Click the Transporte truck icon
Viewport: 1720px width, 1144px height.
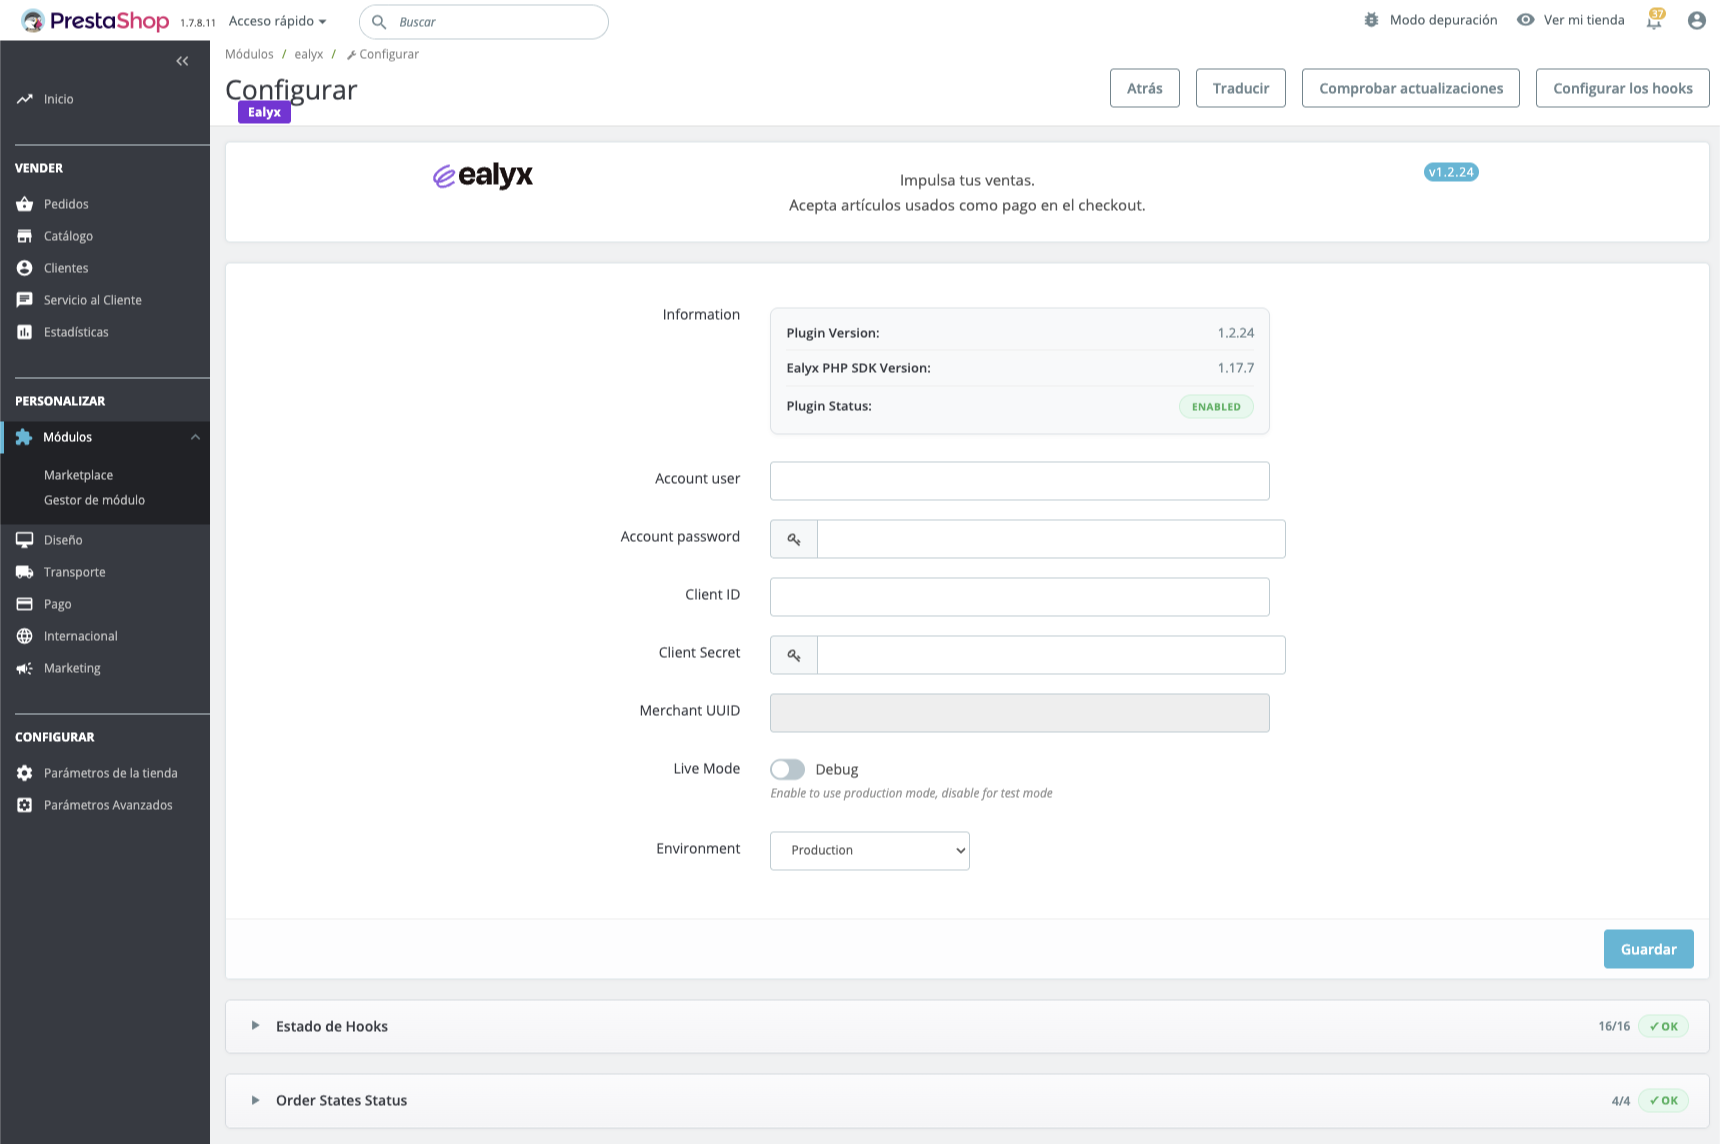(x=25, y=572)
